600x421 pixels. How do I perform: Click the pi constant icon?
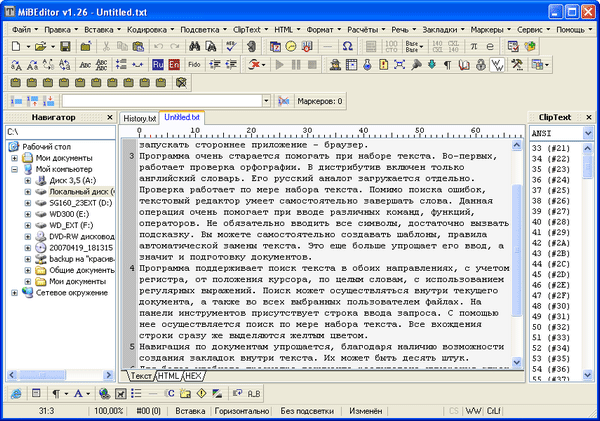(x=473, y=46)
